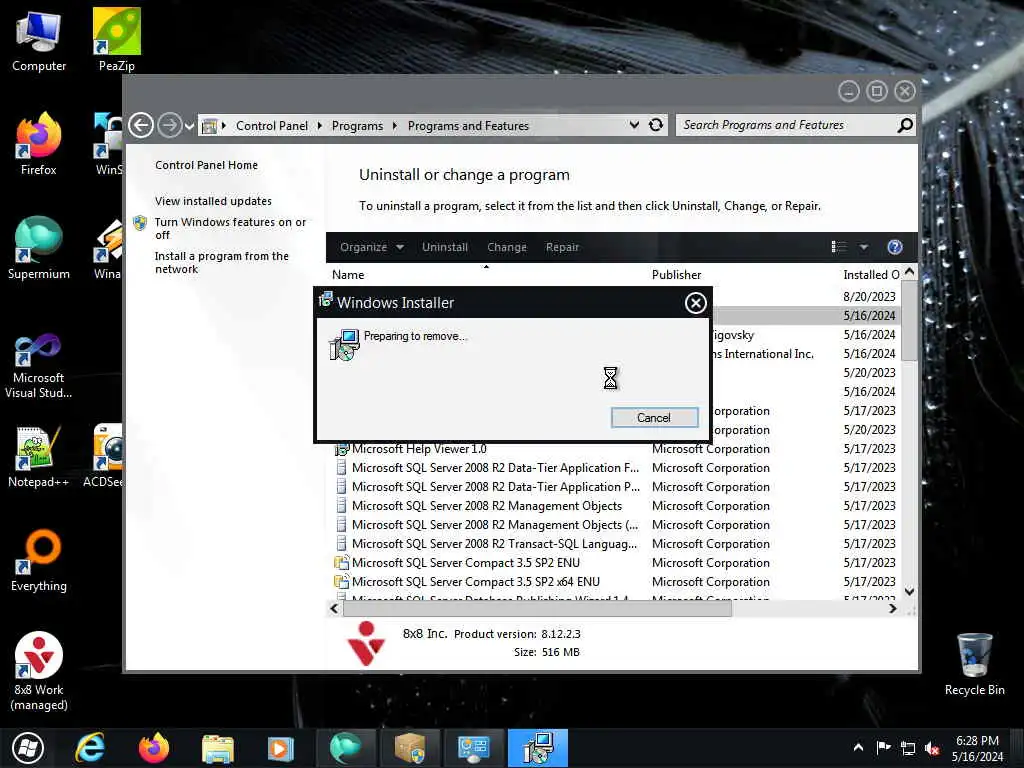
Task: Open the Supermium desktop shortcut
Action: tap(39, 248)
